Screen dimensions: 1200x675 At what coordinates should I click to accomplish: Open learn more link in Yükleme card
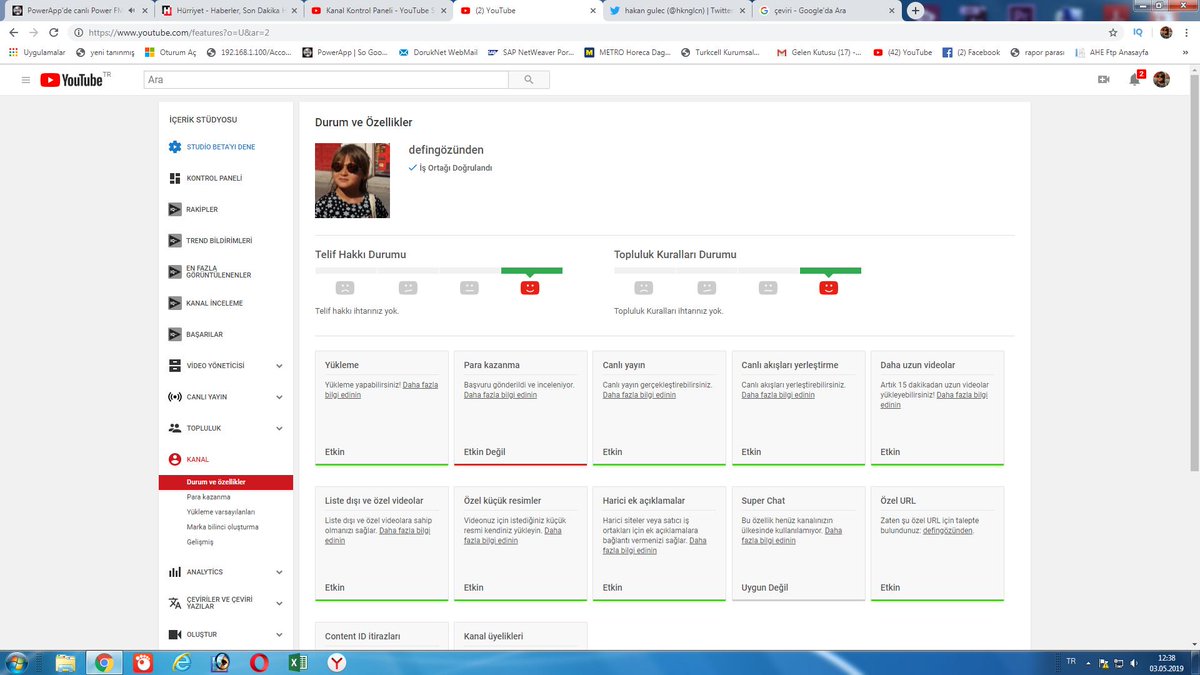(x=381, y=390)
